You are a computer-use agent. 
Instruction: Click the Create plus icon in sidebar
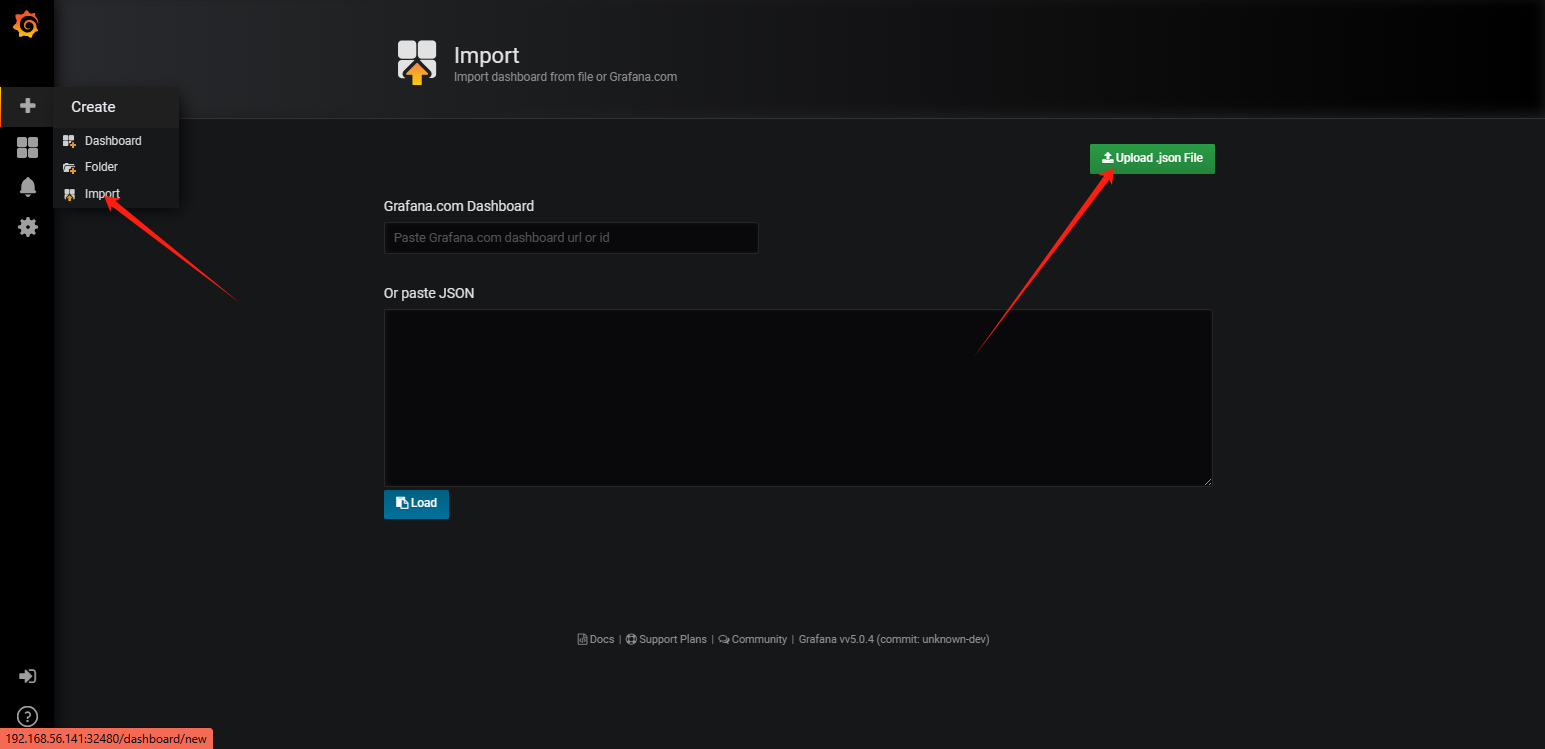28,106
